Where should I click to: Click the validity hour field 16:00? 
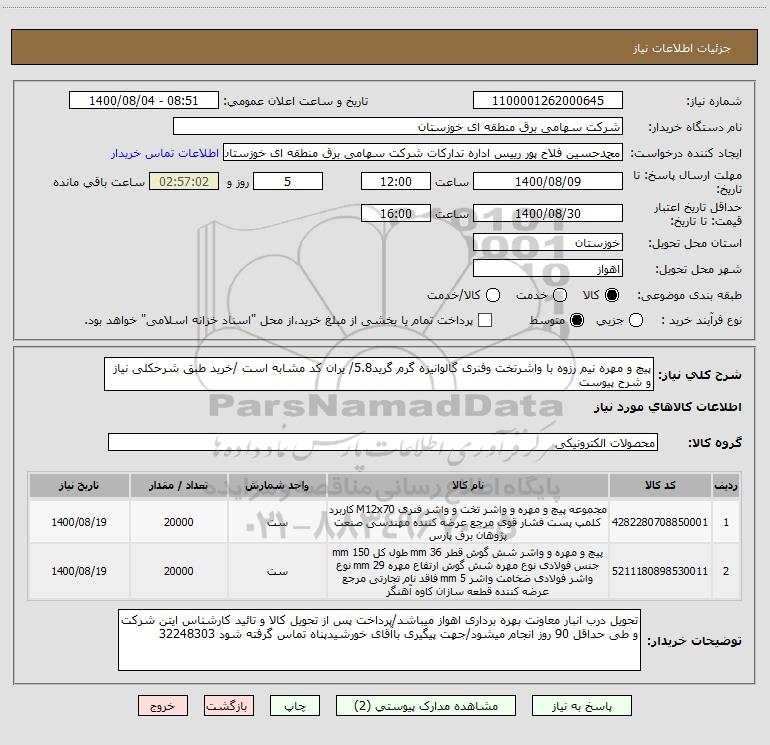tap(396, 213)
